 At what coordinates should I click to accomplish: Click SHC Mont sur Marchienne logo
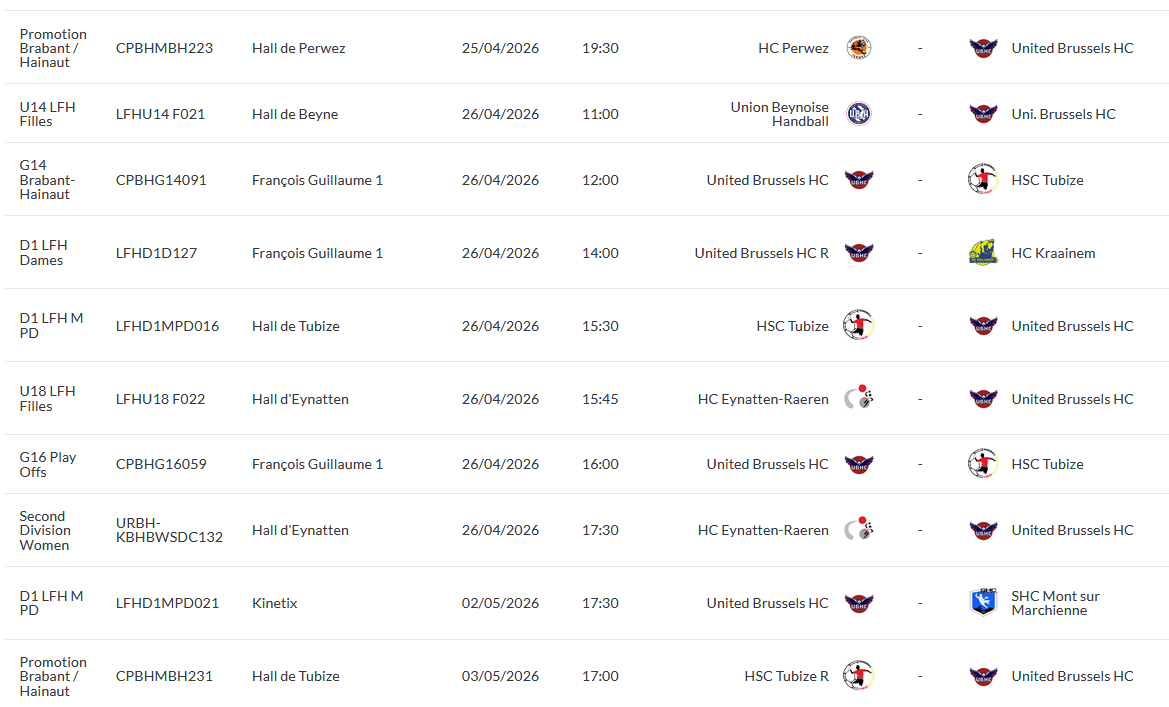point(983,603)
